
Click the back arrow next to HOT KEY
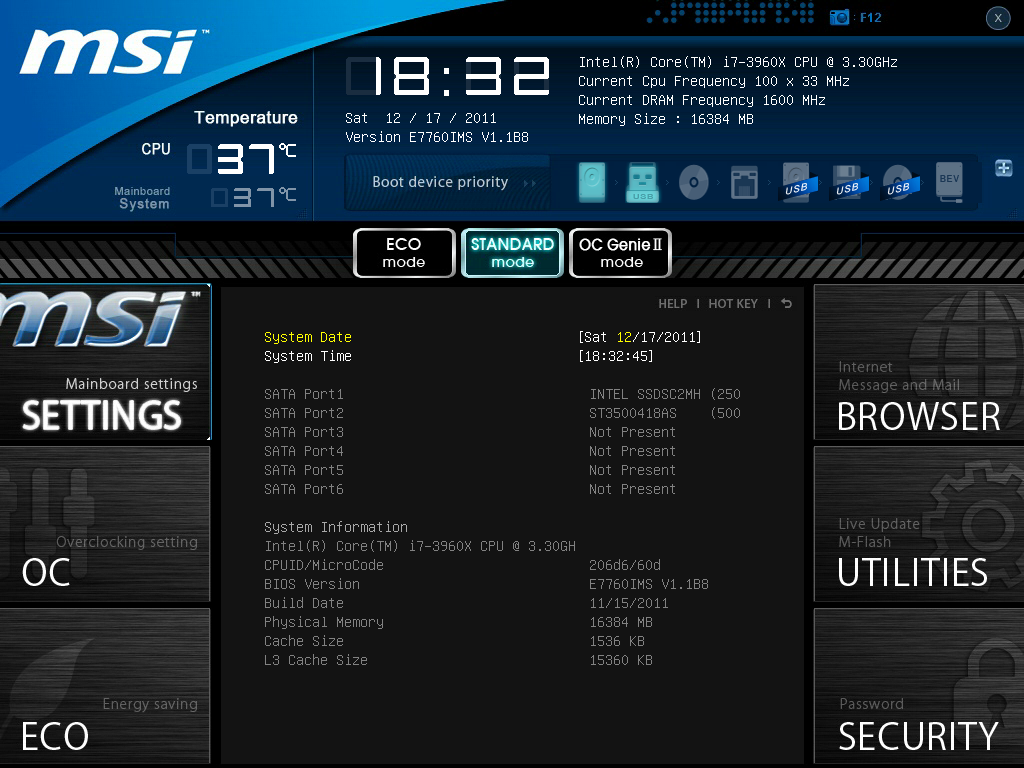[x=786, y=304]
